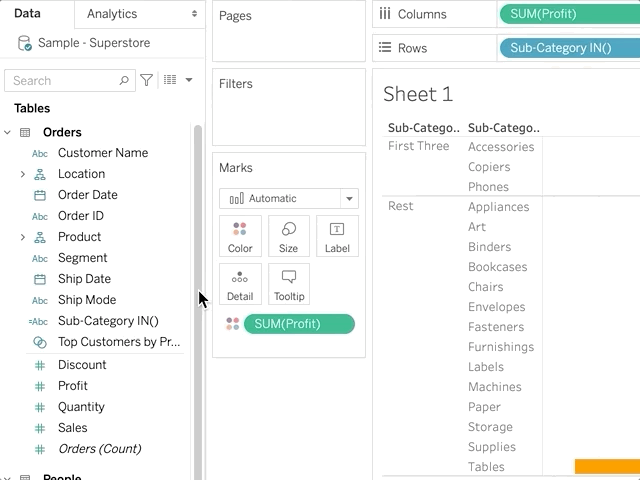Open the Detail marks card
Viewport: 640px width, 480px height.
click(x=240, y=284)
